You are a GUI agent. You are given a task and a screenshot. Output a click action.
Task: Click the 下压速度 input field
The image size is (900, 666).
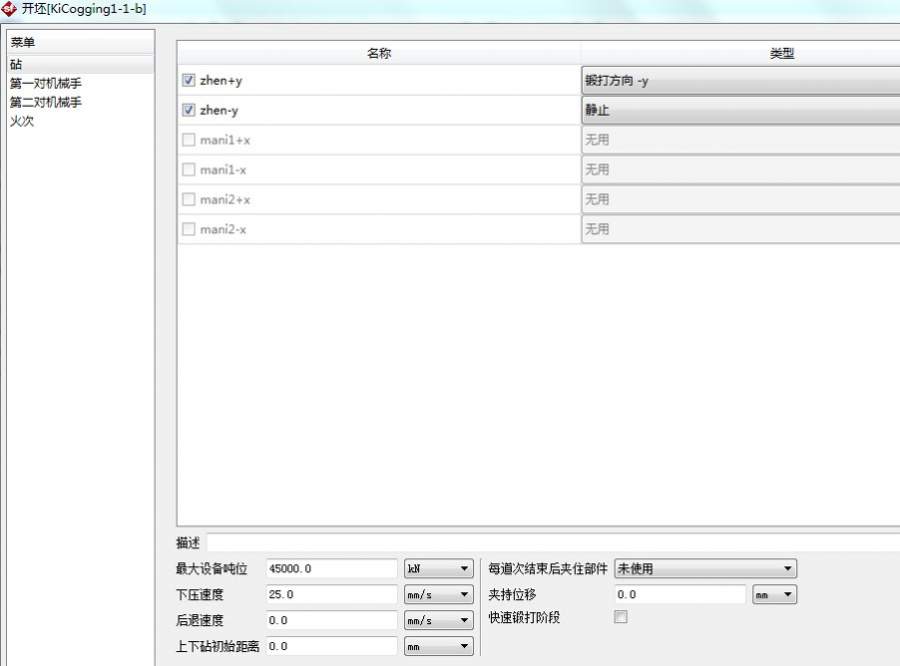332,594
